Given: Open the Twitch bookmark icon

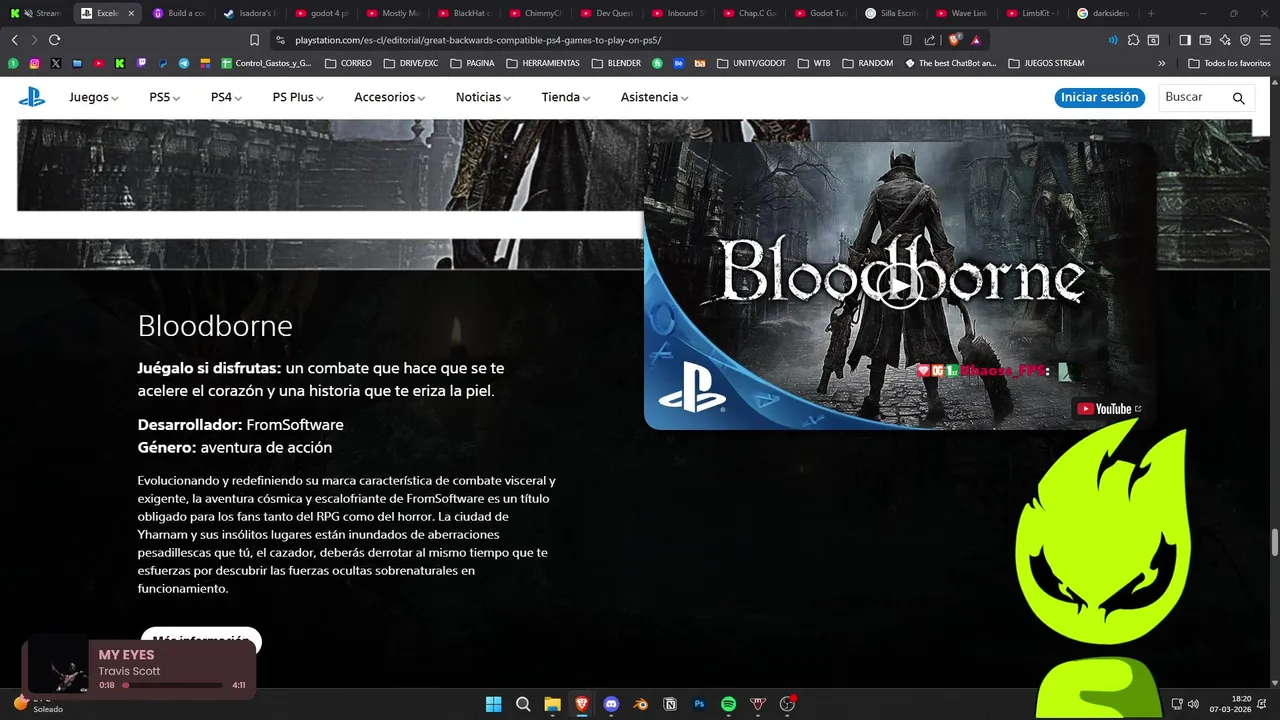Looking at the screenshot, I should pos(141,63).
